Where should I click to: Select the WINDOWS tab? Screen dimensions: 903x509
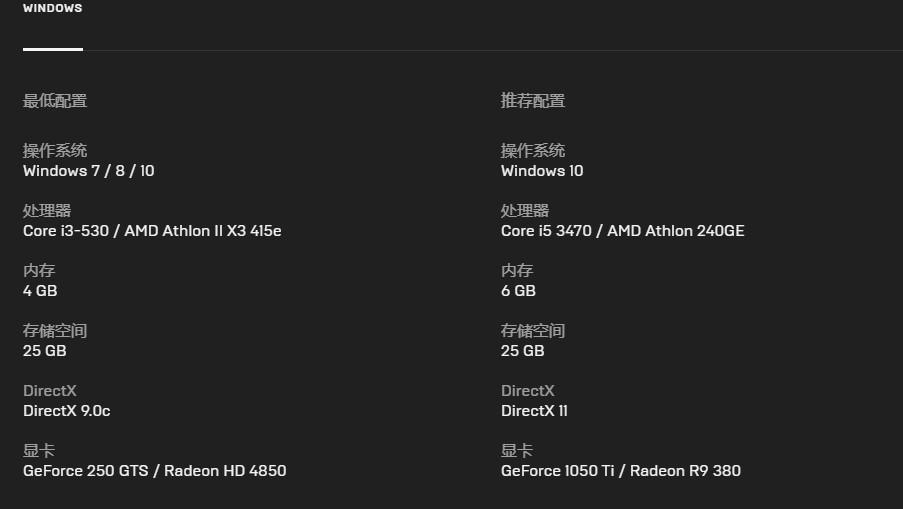pos(52,8)
